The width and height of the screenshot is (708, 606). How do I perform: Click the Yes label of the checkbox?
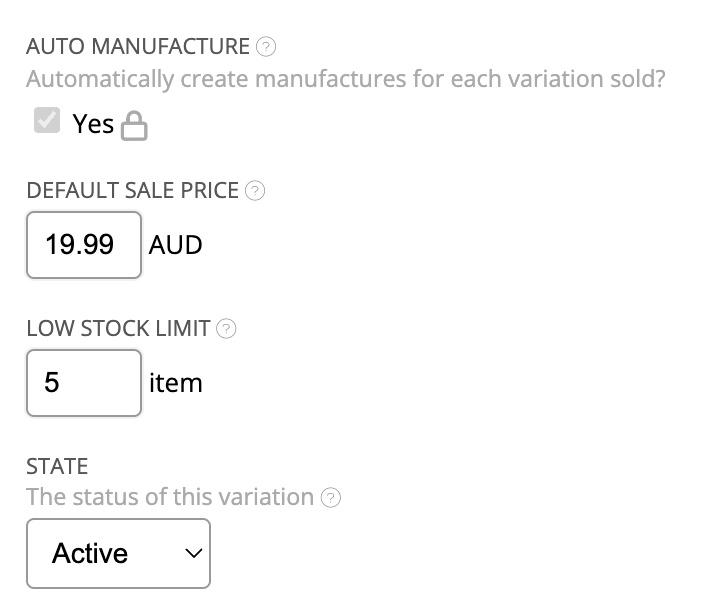pos(93,123)
